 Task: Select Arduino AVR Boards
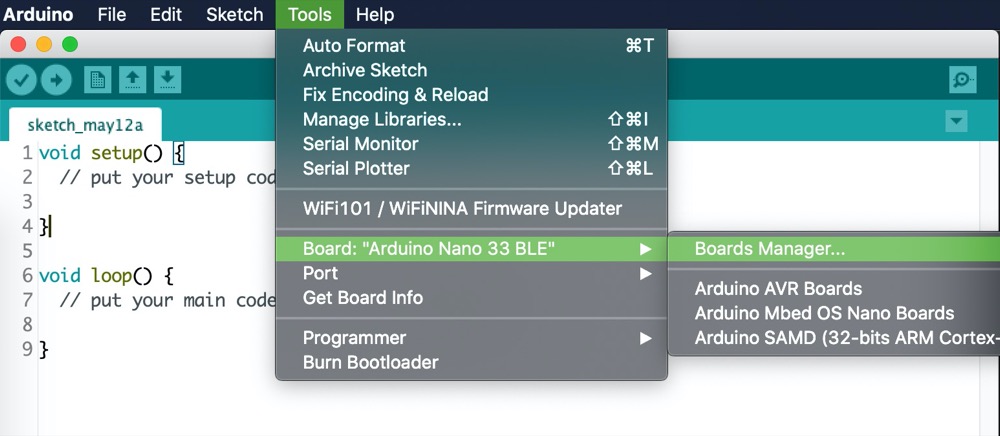coord(834,289)
